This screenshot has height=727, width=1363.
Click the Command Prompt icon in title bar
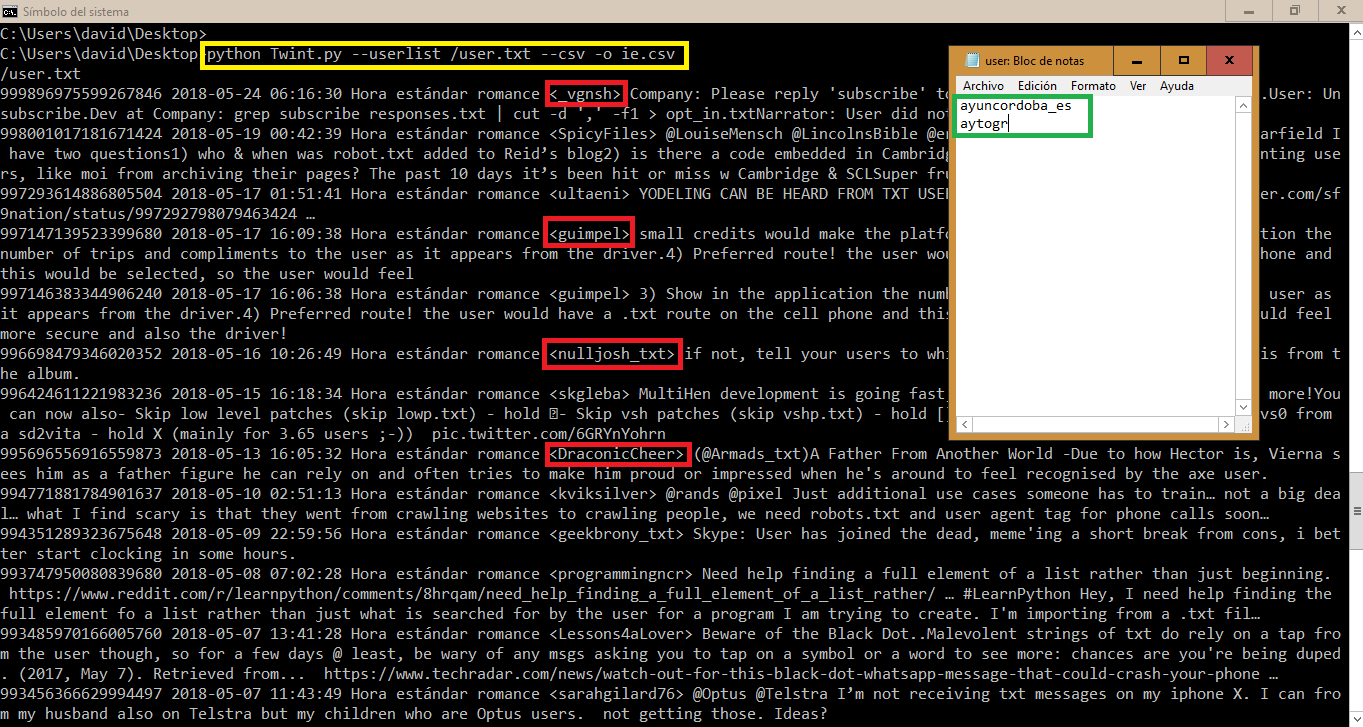(x=9, y=10)
